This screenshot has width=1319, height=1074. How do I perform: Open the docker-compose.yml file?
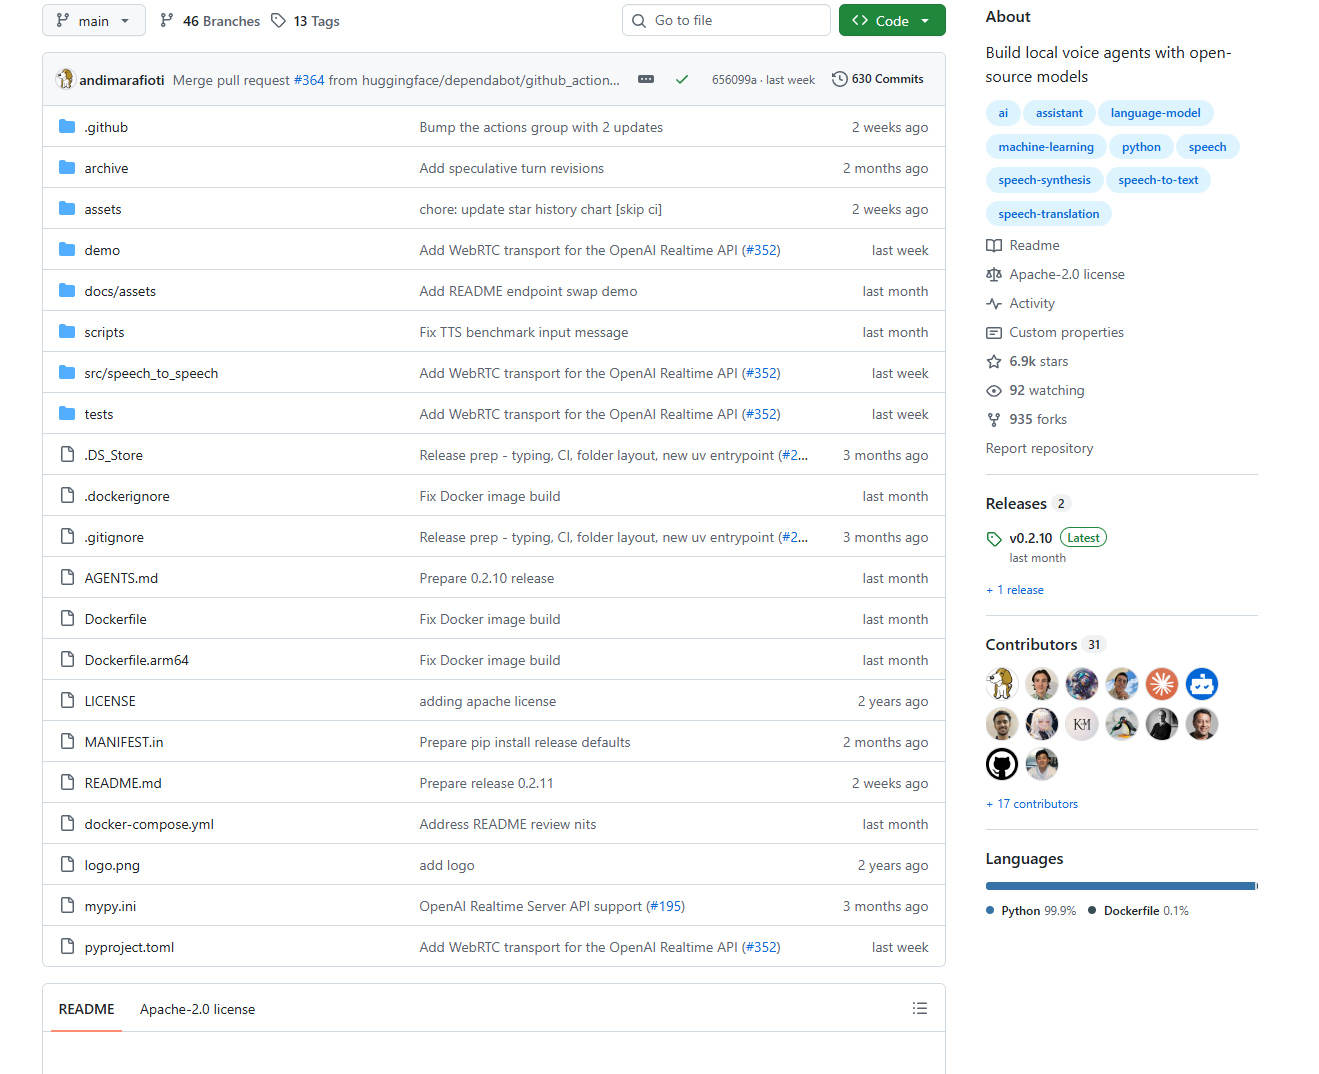pyautogui.click(x=149, y=824)
